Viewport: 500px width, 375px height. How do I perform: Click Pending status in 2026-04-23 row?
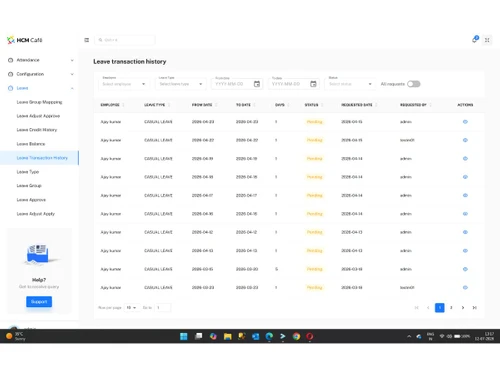314,122
